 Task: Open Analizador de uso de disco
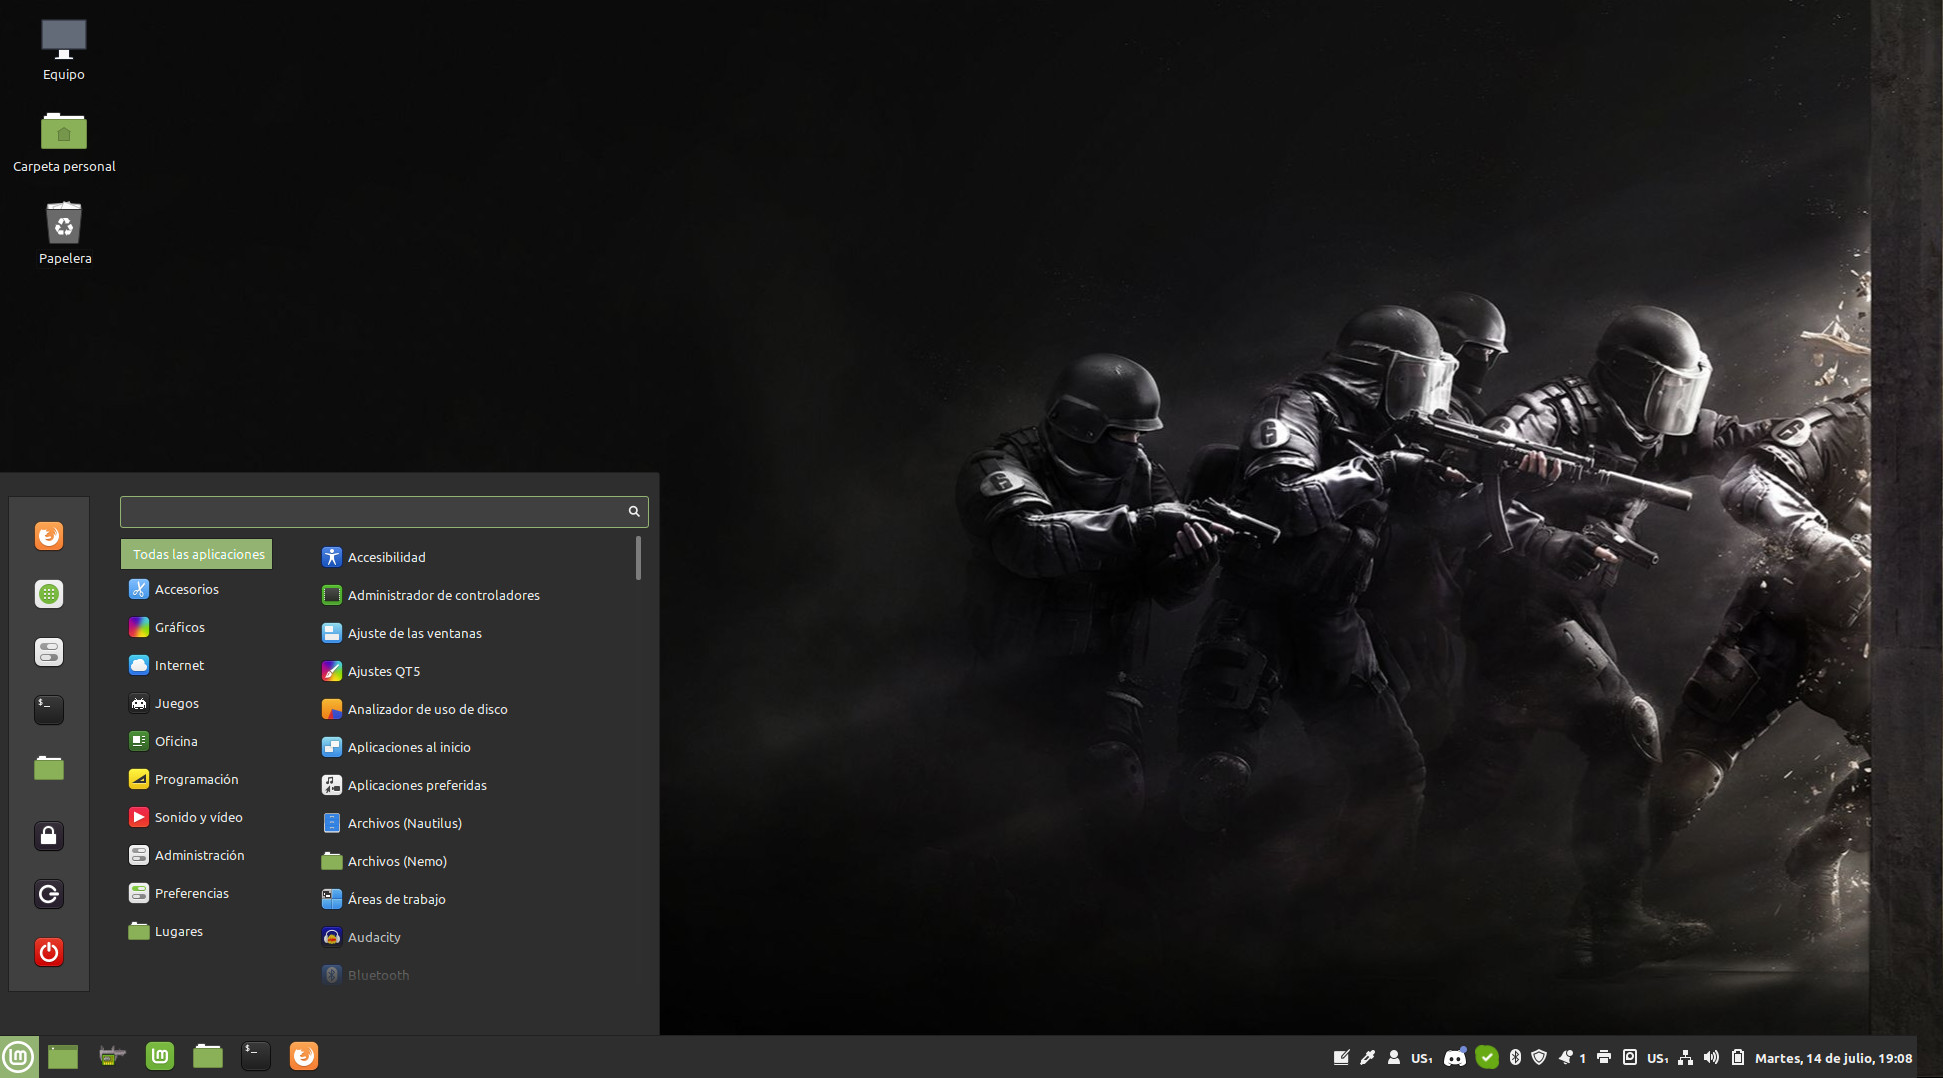click(427, 709)
